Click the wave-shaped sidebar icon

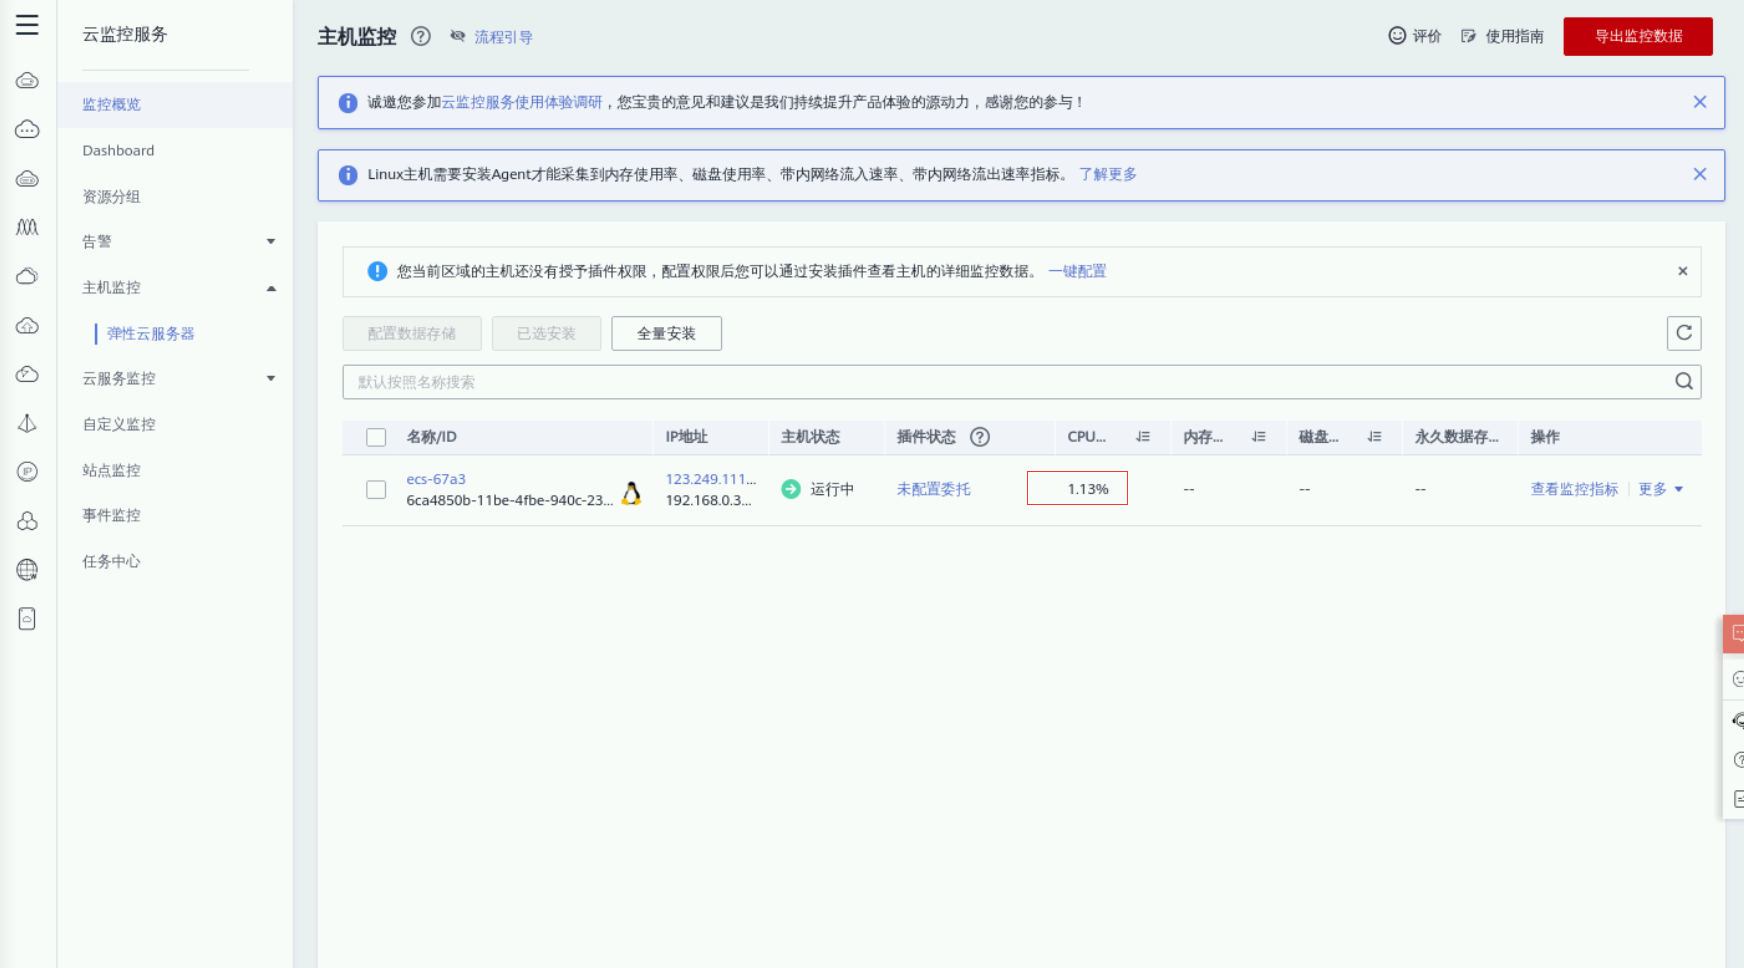pyautogui.click(x=27, y=227)
